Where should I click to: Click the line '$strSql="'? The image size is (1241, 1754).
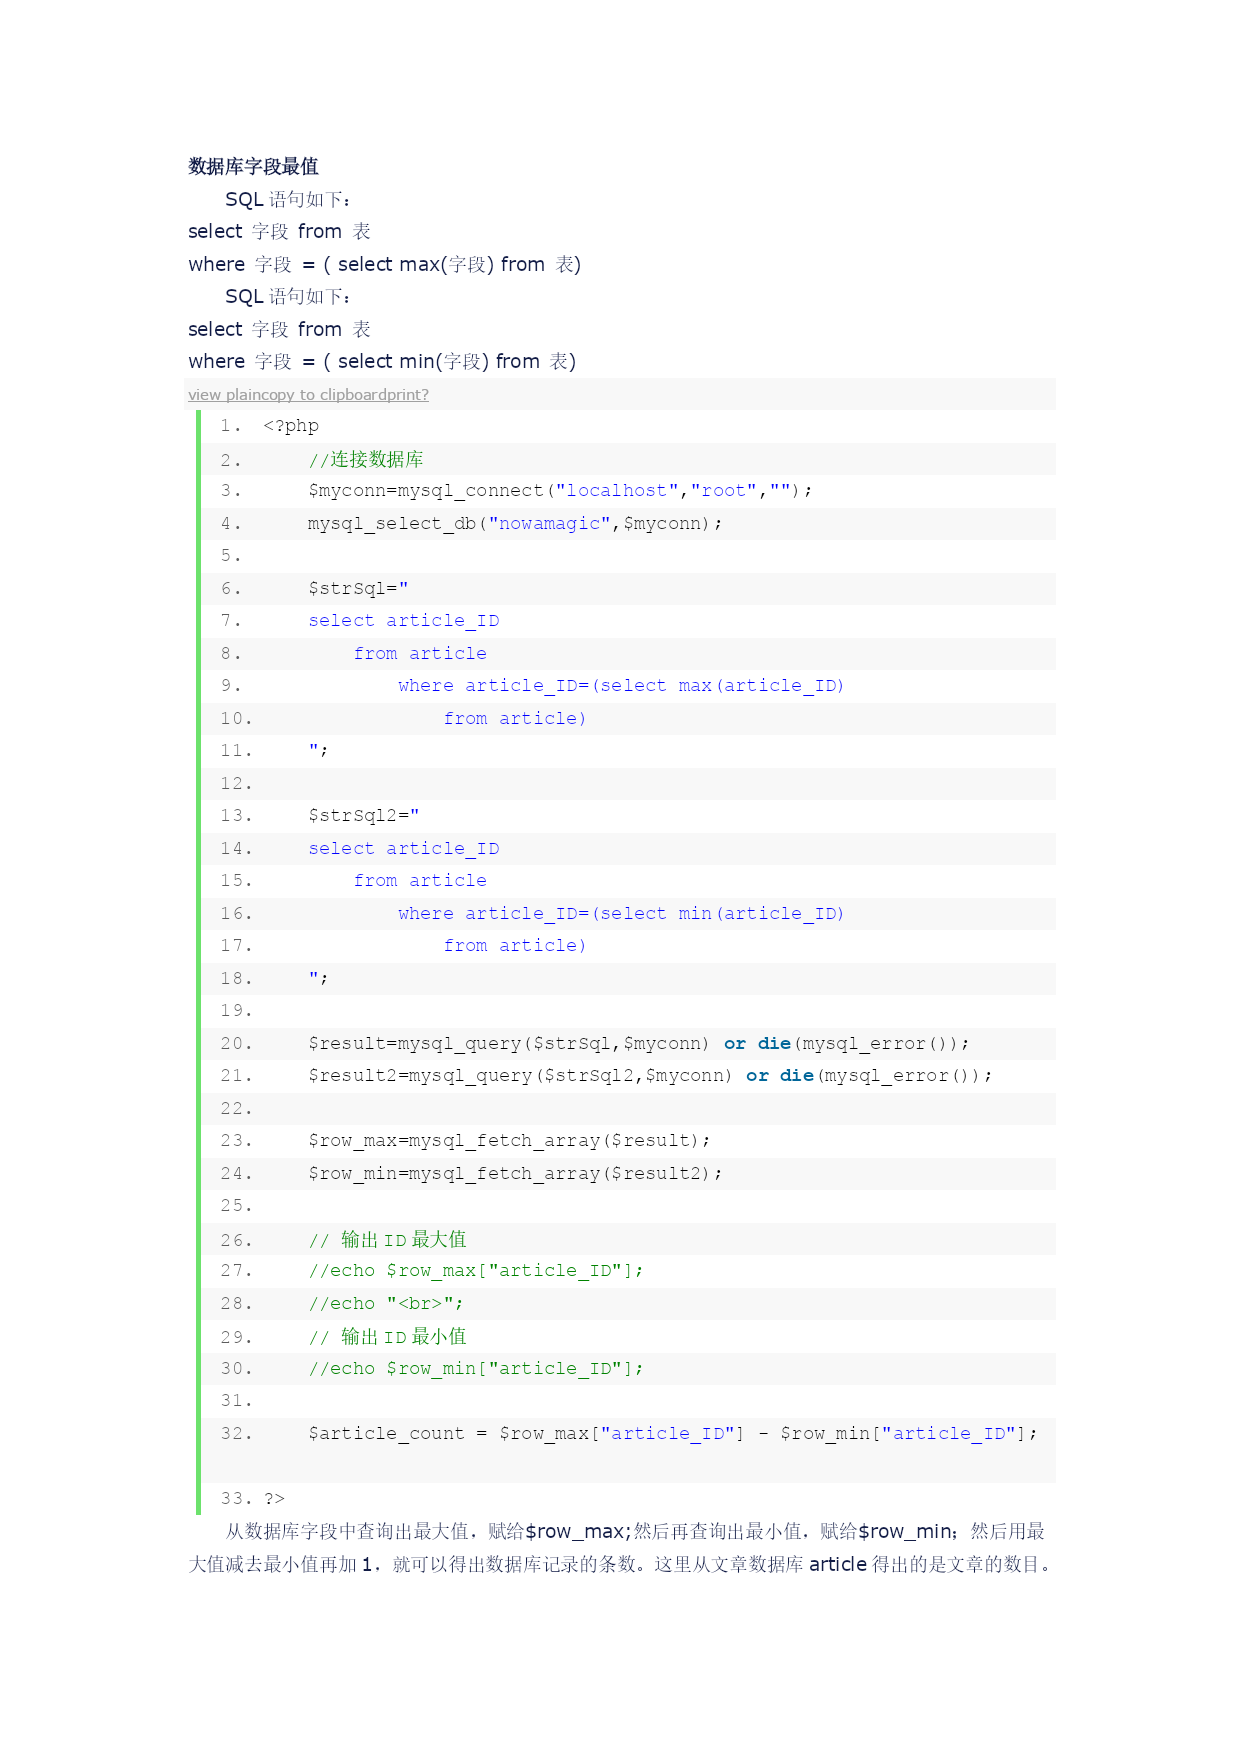point(358,589)
